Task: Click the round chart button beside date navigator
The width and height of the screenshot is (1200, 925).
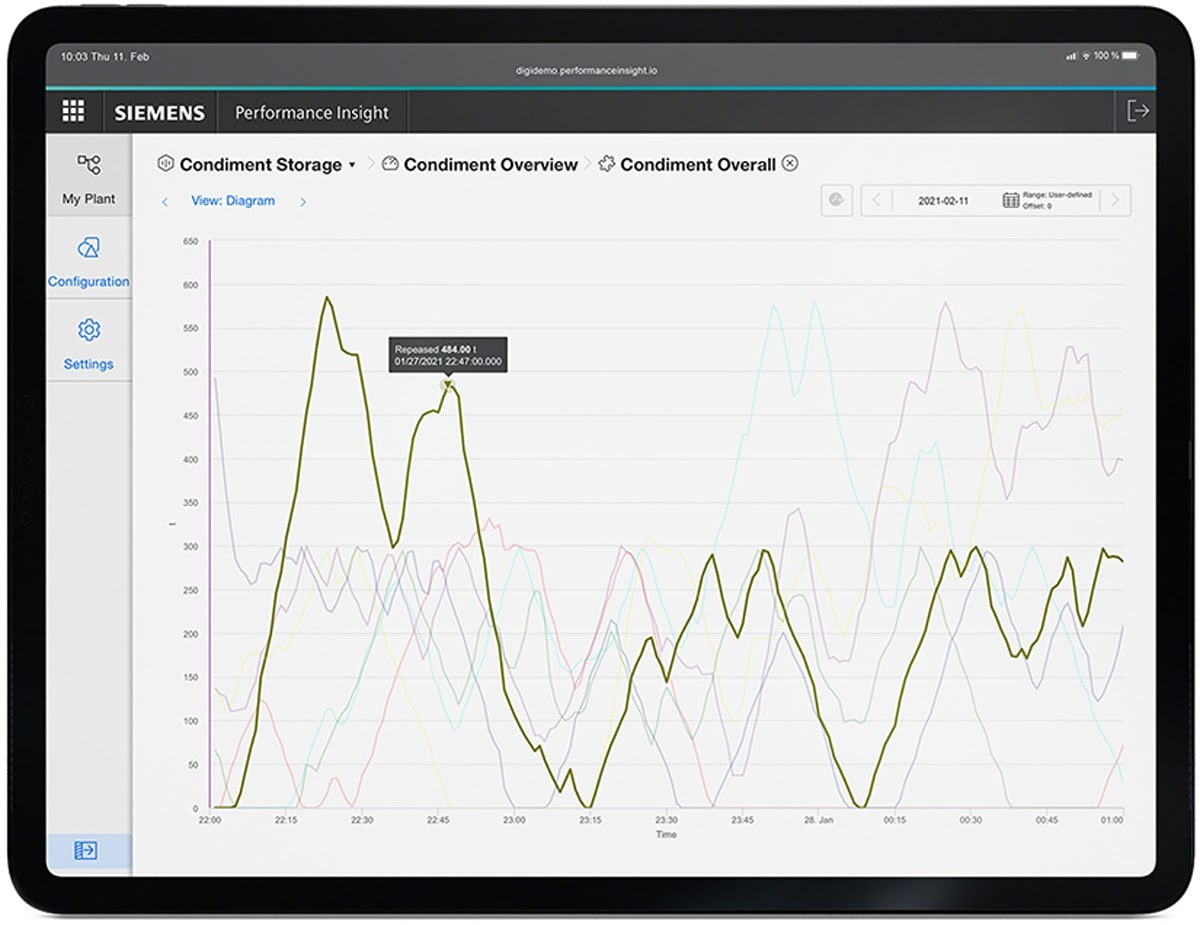Action: pos(837,199)
